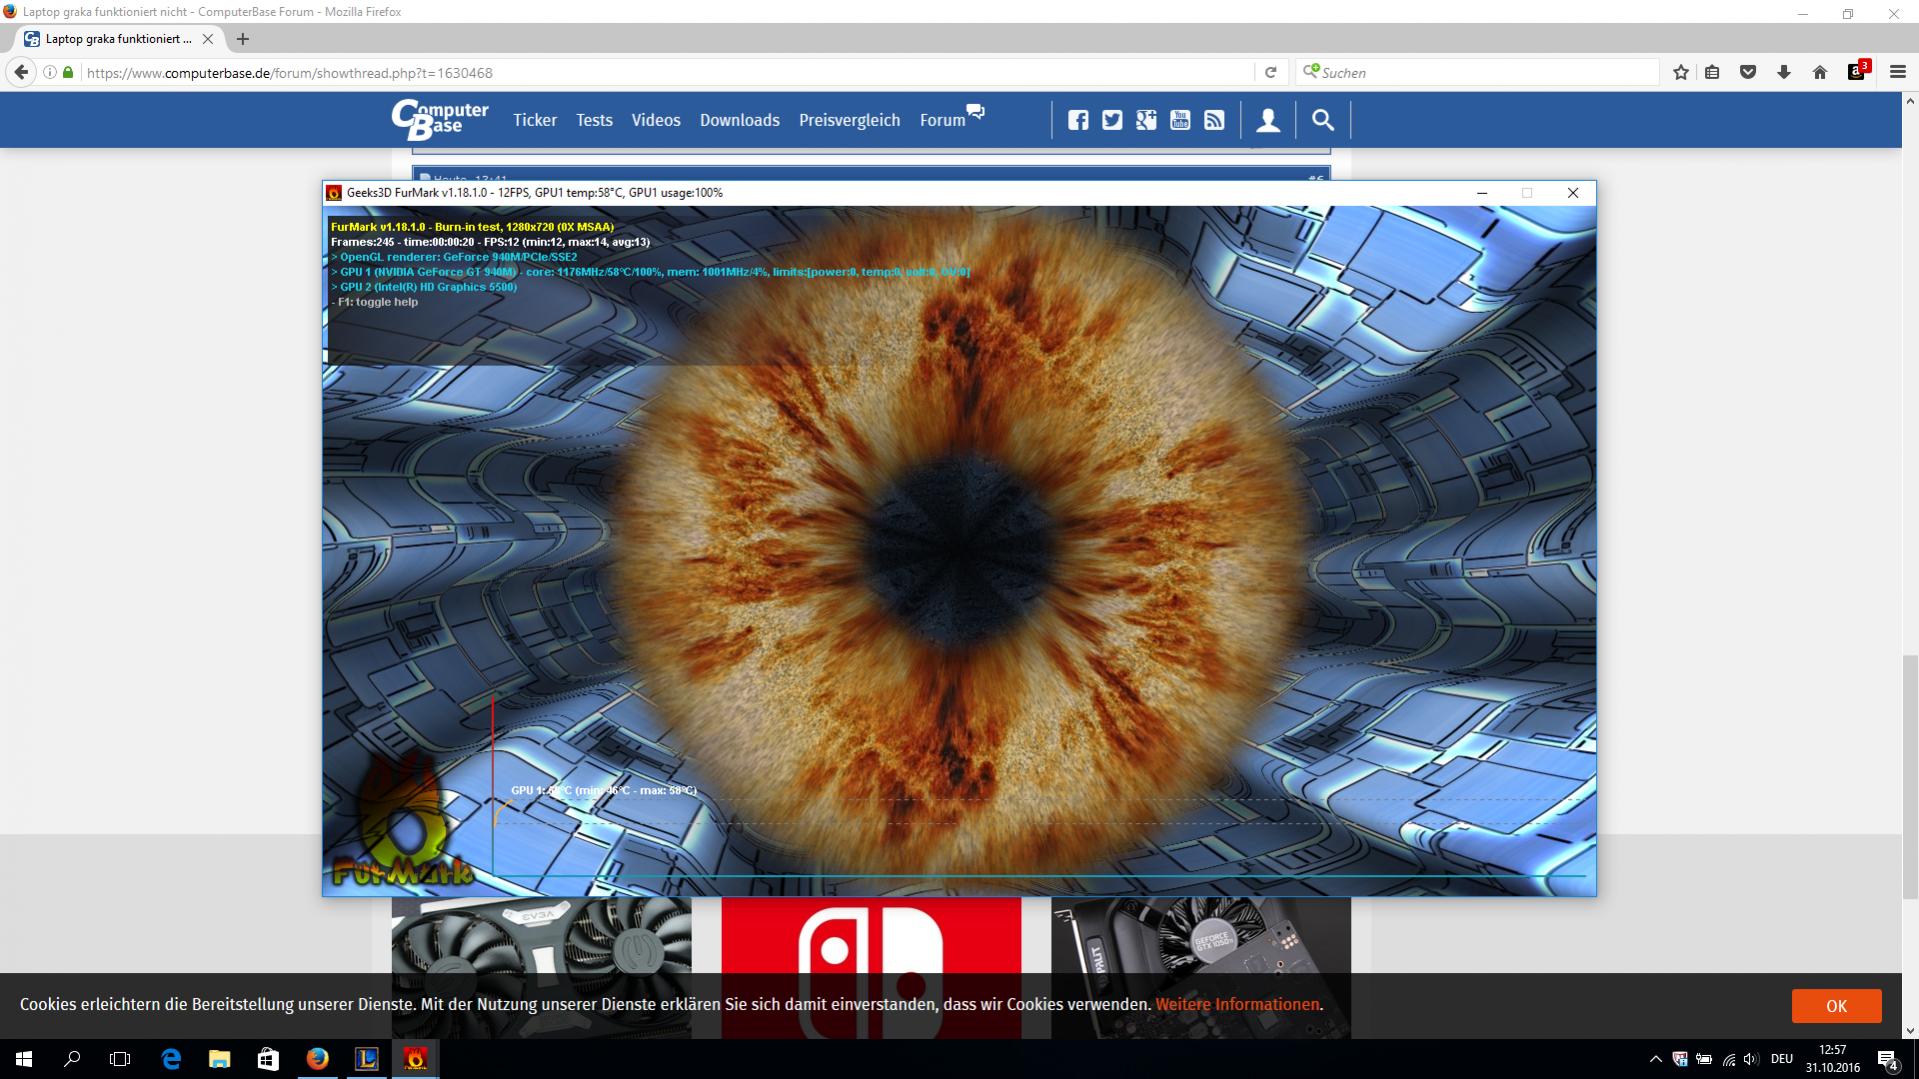
Task: Click the FurMark title bar flame icon
Action: tap(334, 193)
